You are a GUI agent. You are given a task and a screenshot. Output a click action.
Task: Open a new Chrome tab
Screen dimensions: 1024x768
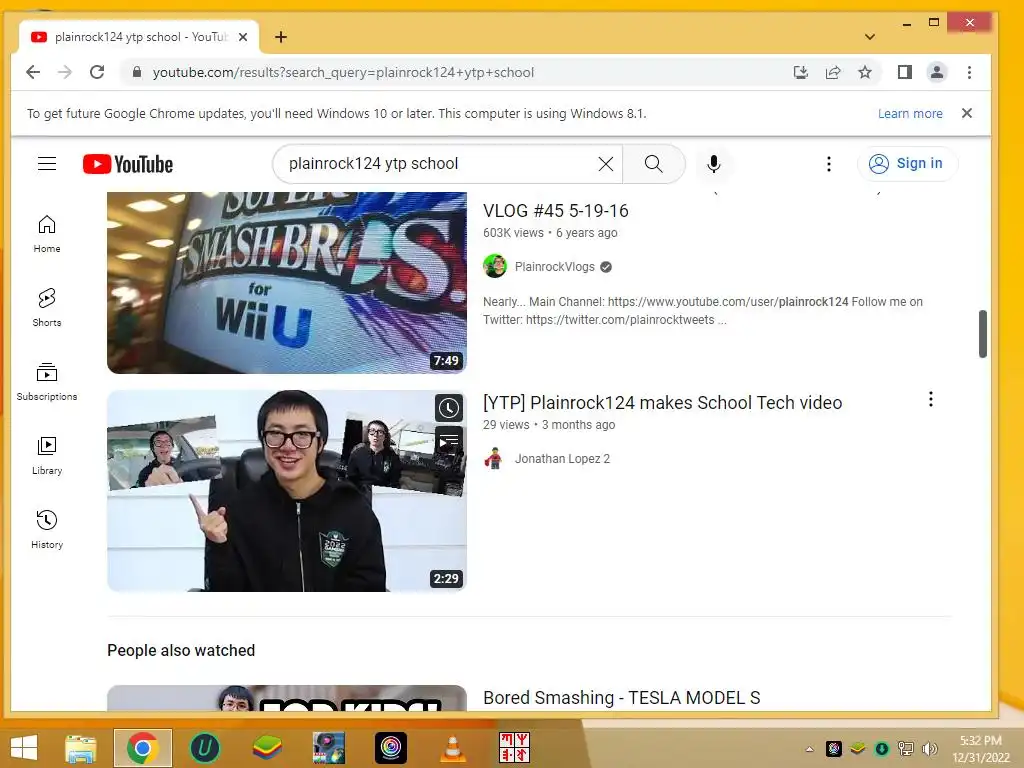point(281,37)
